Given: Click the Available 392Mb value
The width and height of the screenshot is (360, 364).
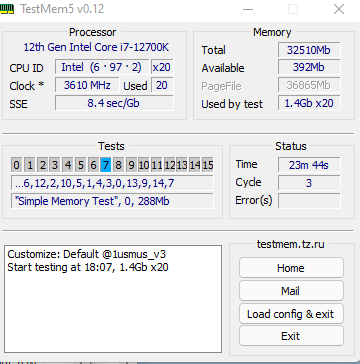Looking at the screenshot, I should [309, 68].
